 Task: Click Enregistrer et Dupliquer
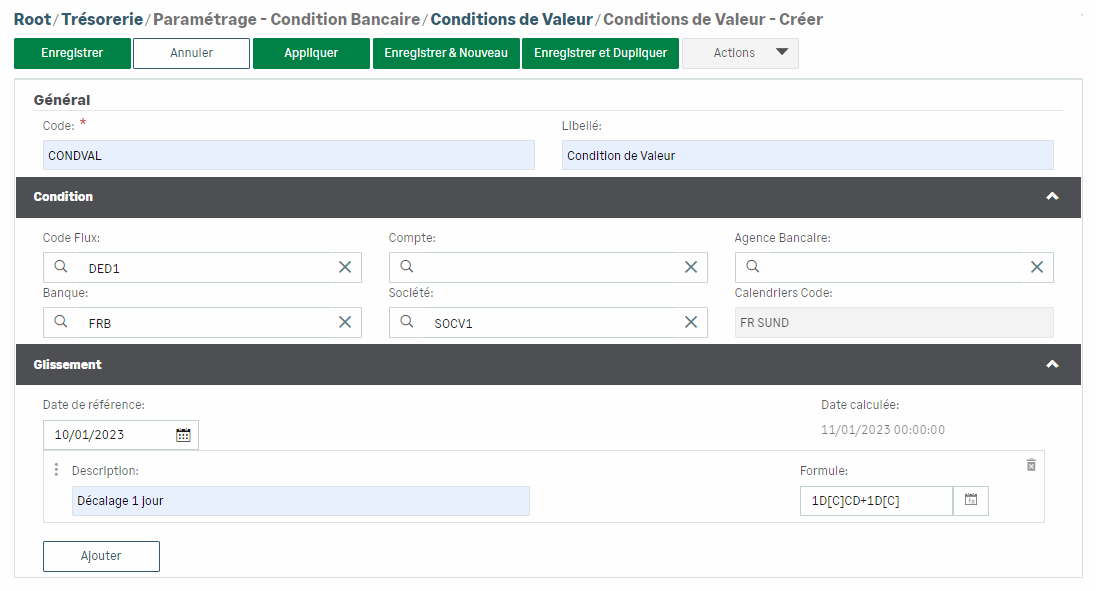coord(600,53)
